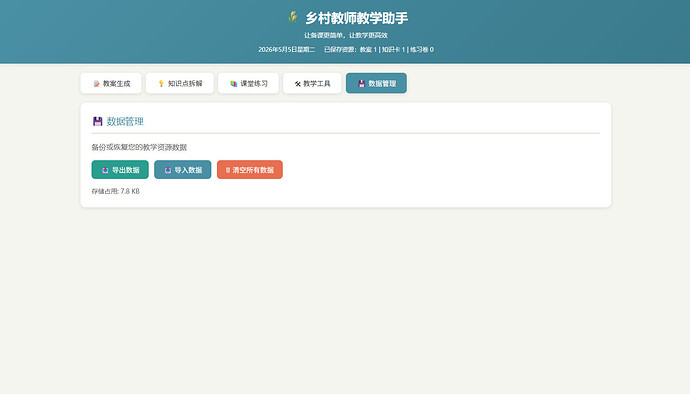The image size is (690, 394).
Task: Click the floppy disk icon beside 数据管理 heading
Action: (x=97, y=122)
